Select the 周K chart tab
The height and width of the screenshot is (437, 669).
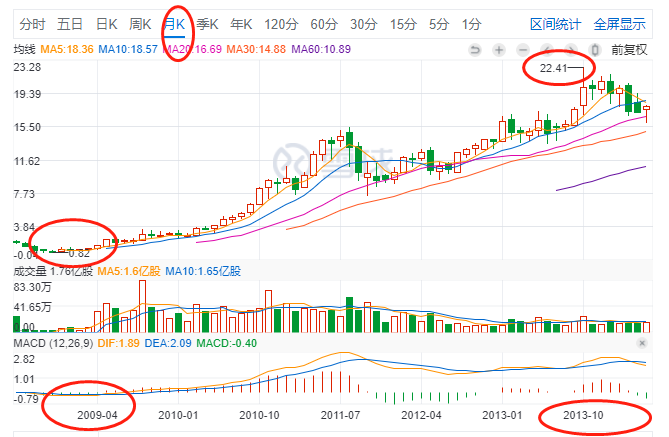(141, 23)
